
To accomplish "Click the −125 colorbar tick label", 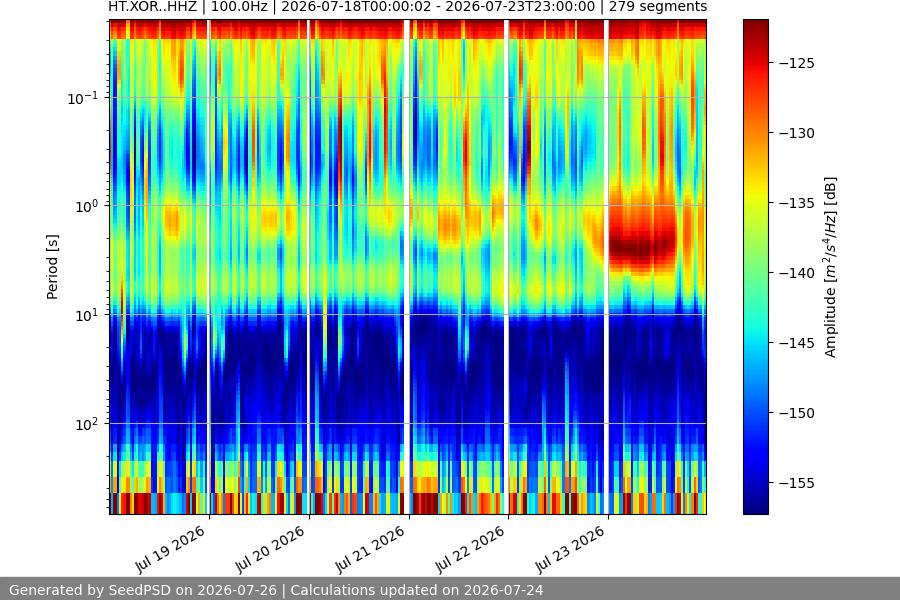I will [797, 63].
